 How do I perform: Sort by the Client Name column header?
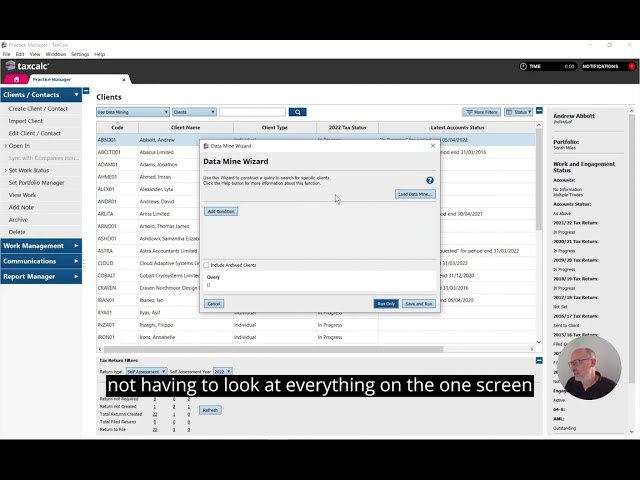point(186,127)
